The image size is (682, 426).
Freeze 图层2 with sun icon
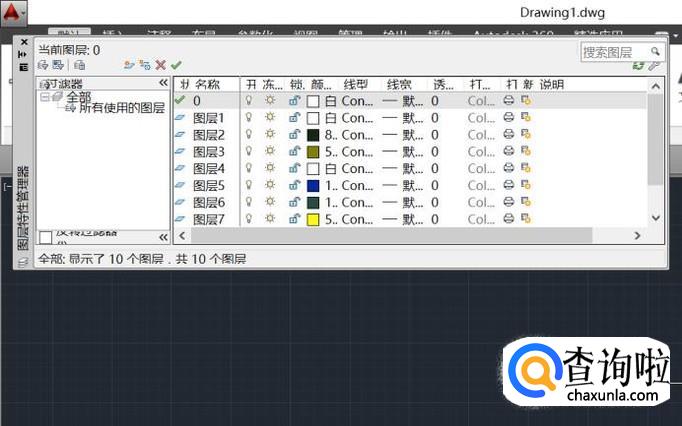(270, 134)
